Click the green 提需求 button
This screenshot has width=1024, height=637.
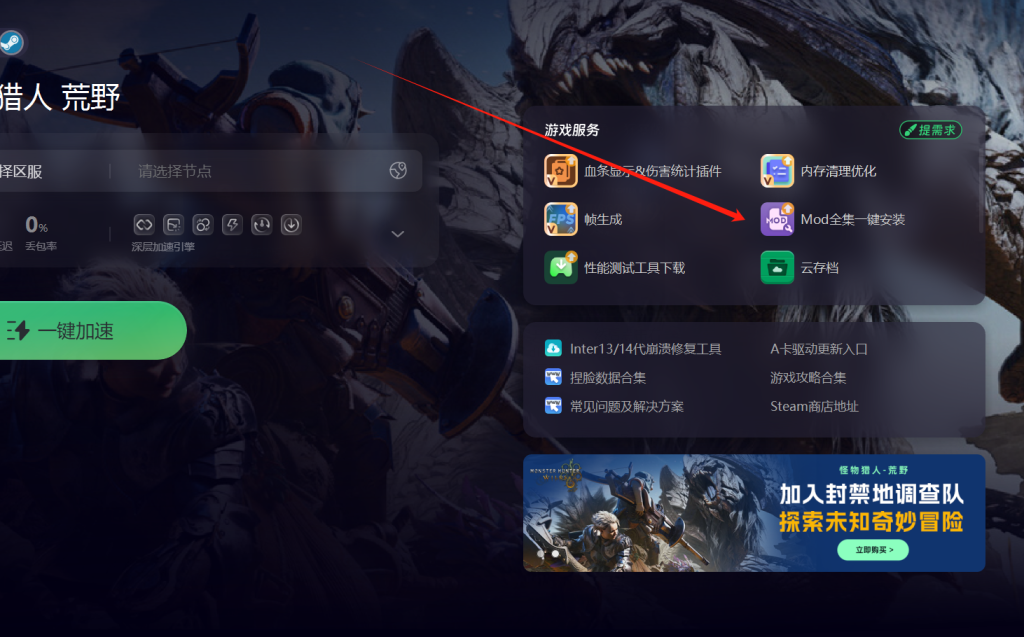click(x=931, y=130)
